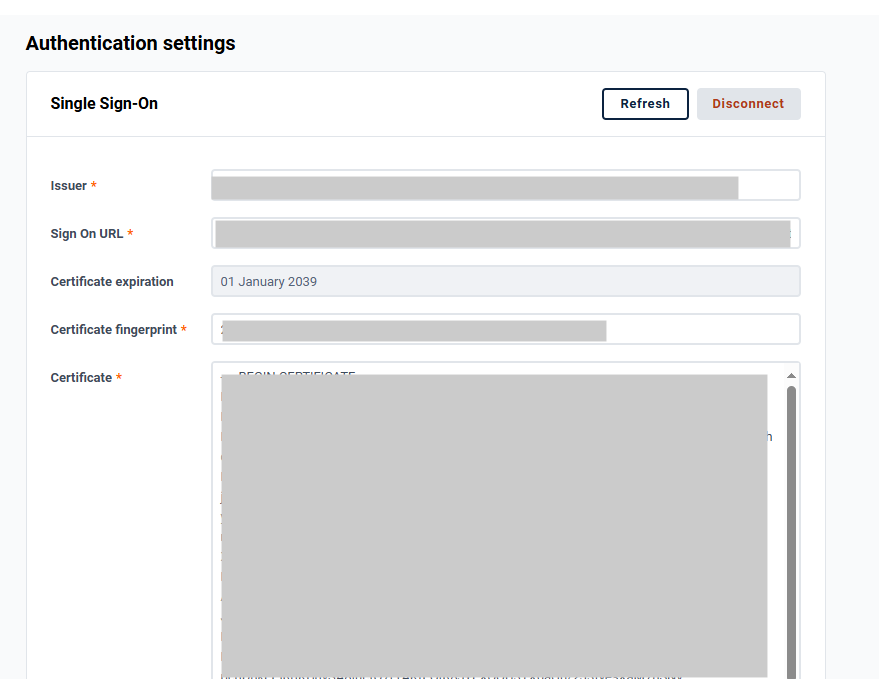The image size is (879, 679).
Task: Click the Sign On URL label
Action: click(x=87, y=234)
